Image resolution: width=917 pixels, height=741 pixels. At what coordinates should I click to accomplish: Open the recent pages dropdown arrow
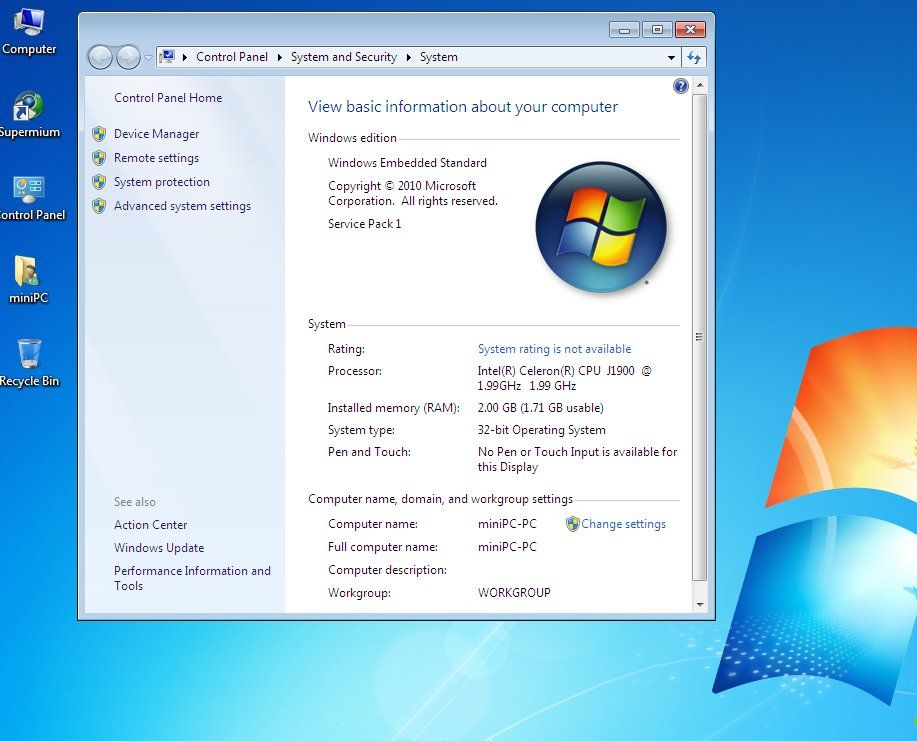148,57
